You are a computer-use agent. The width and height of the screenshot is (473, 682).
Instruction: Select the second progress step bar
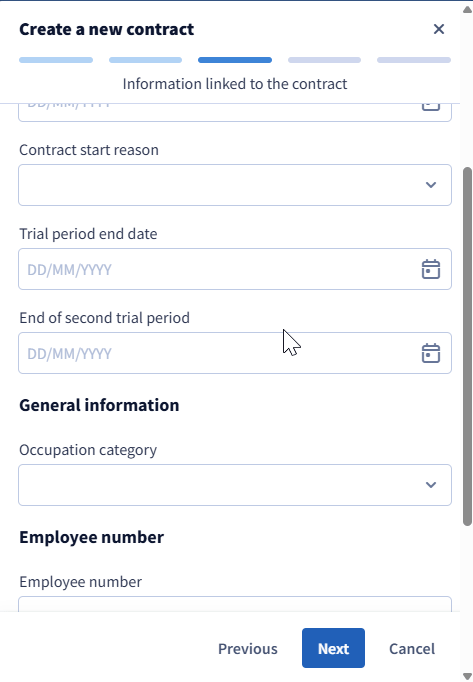pyautogui.click(x=145, y=60)
